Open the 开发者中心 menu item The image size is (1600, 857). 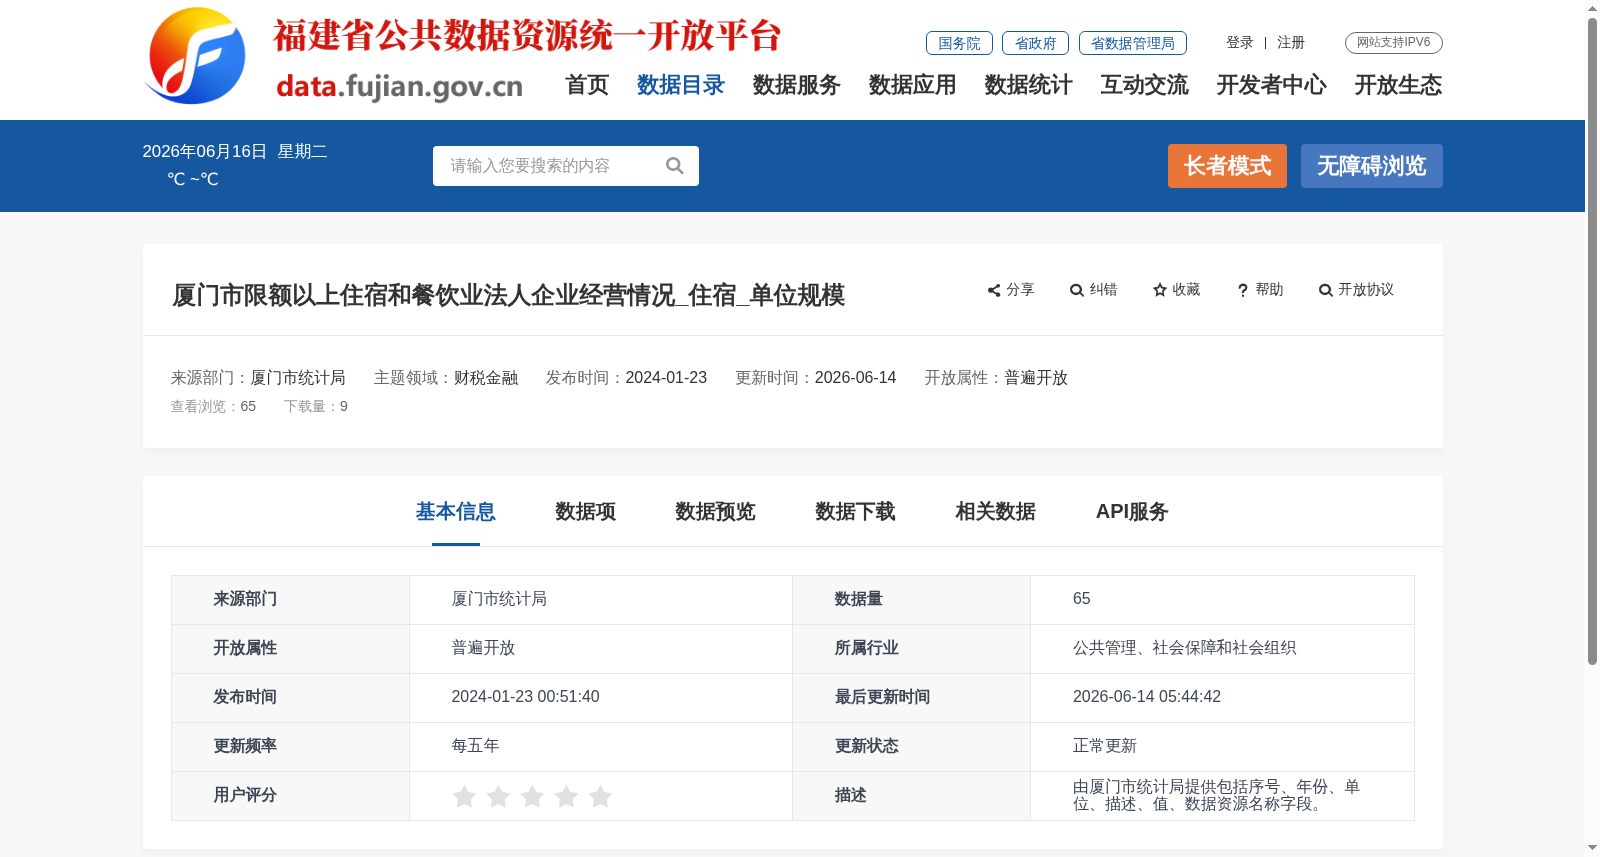[1272, 85]
